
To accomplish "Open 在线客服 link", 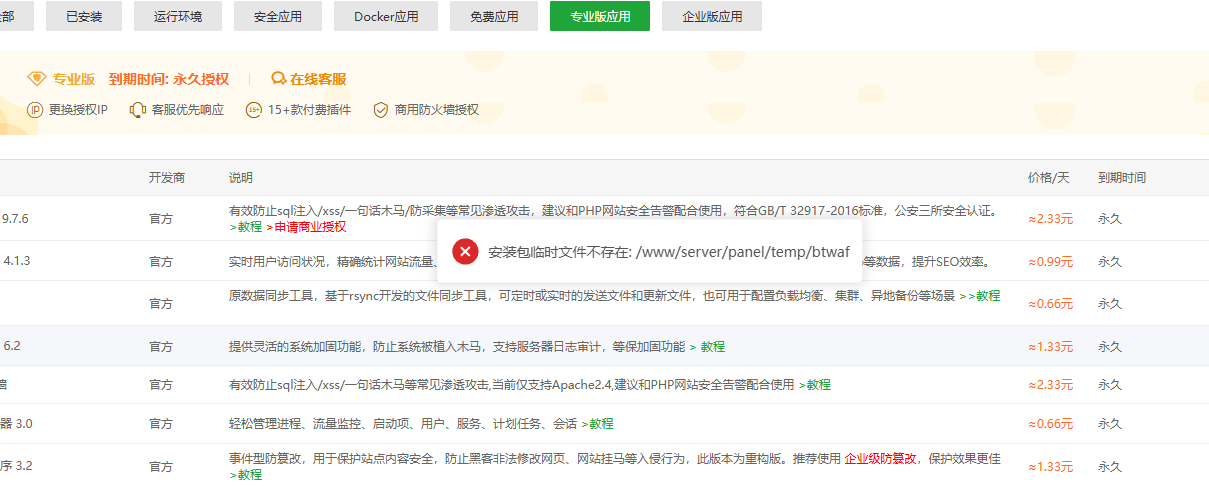I will 318,79.
